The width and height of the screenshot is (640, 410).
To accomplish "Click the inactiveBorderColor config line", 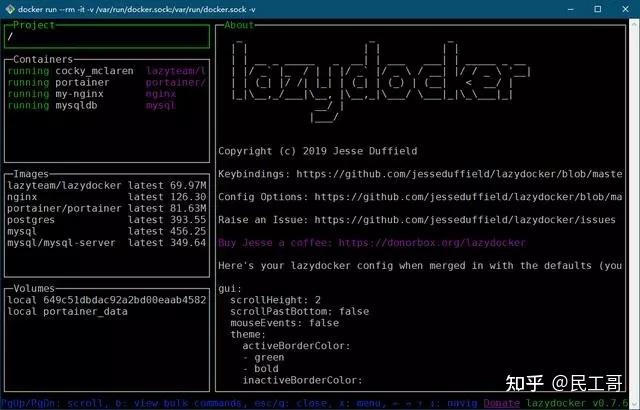I will pyautogui.click(x=302, y=380).
